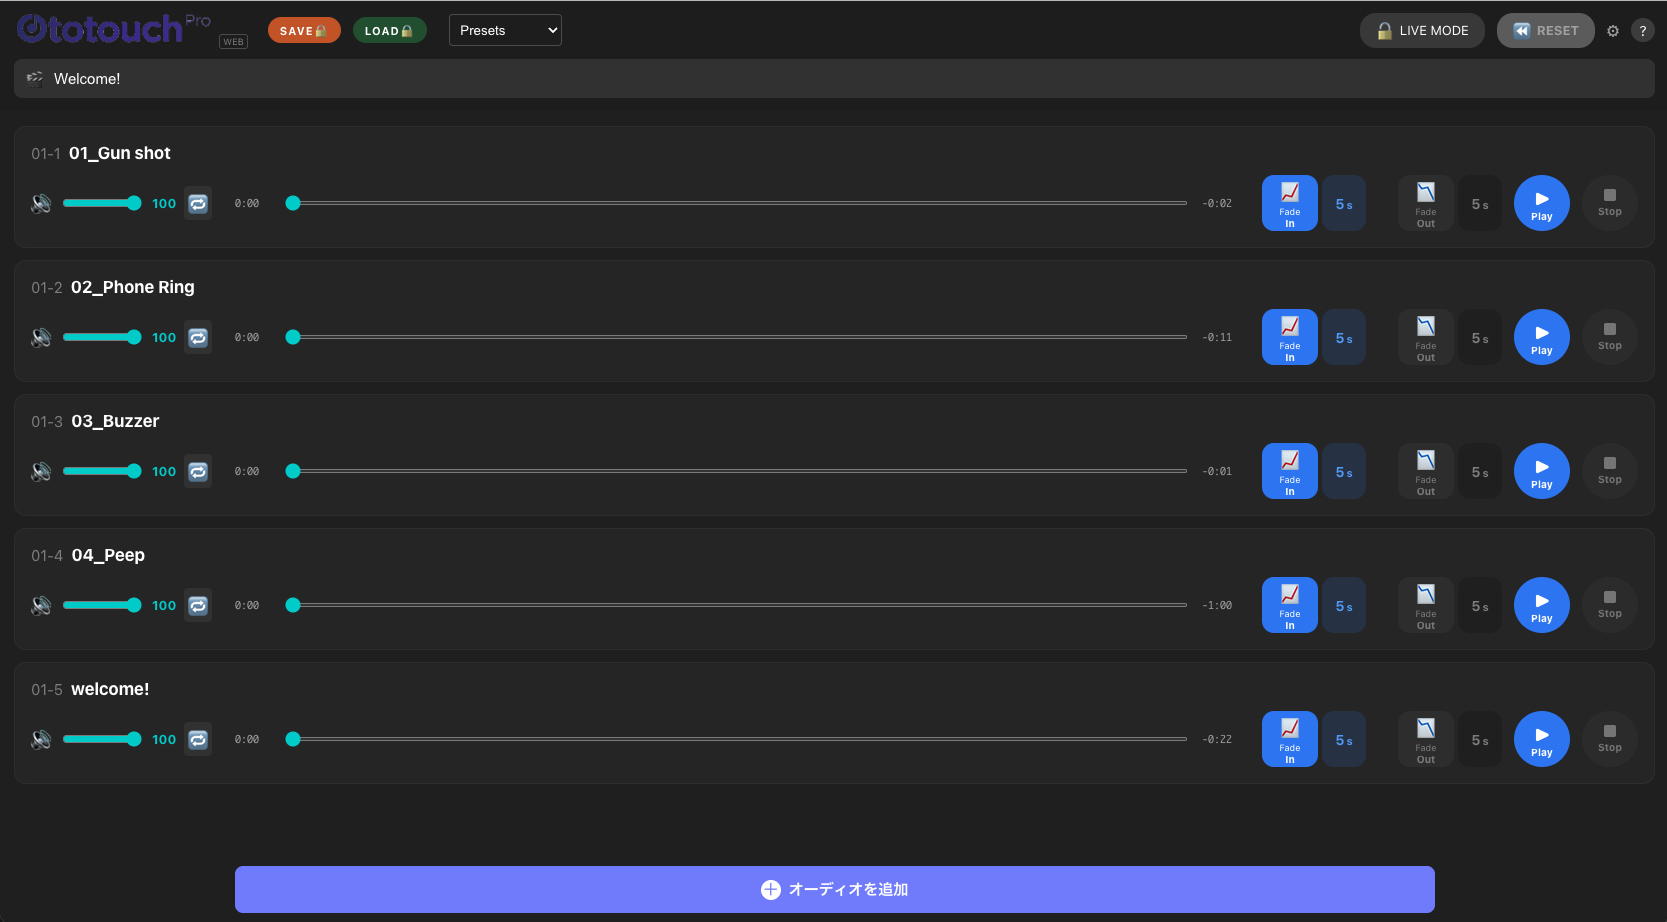Open fade-out duration for 01_Gun shot
The image size is (1667, 922).
(x=1480, y=203)
